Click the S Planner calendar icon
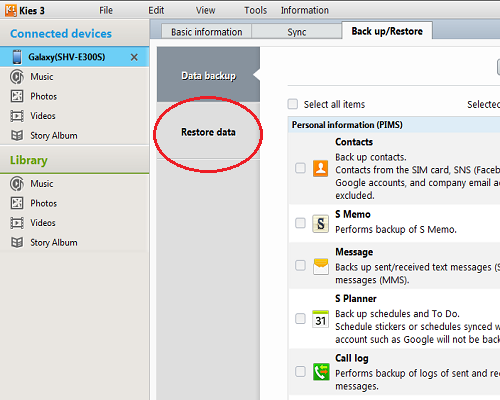The width and height of the screenshot is (500, 400). click(x=320, y=319)
